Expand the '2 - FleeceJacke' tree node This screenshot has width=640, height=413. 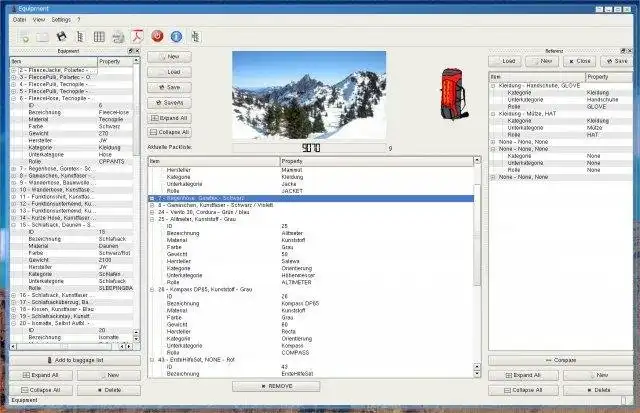point(13,70)
